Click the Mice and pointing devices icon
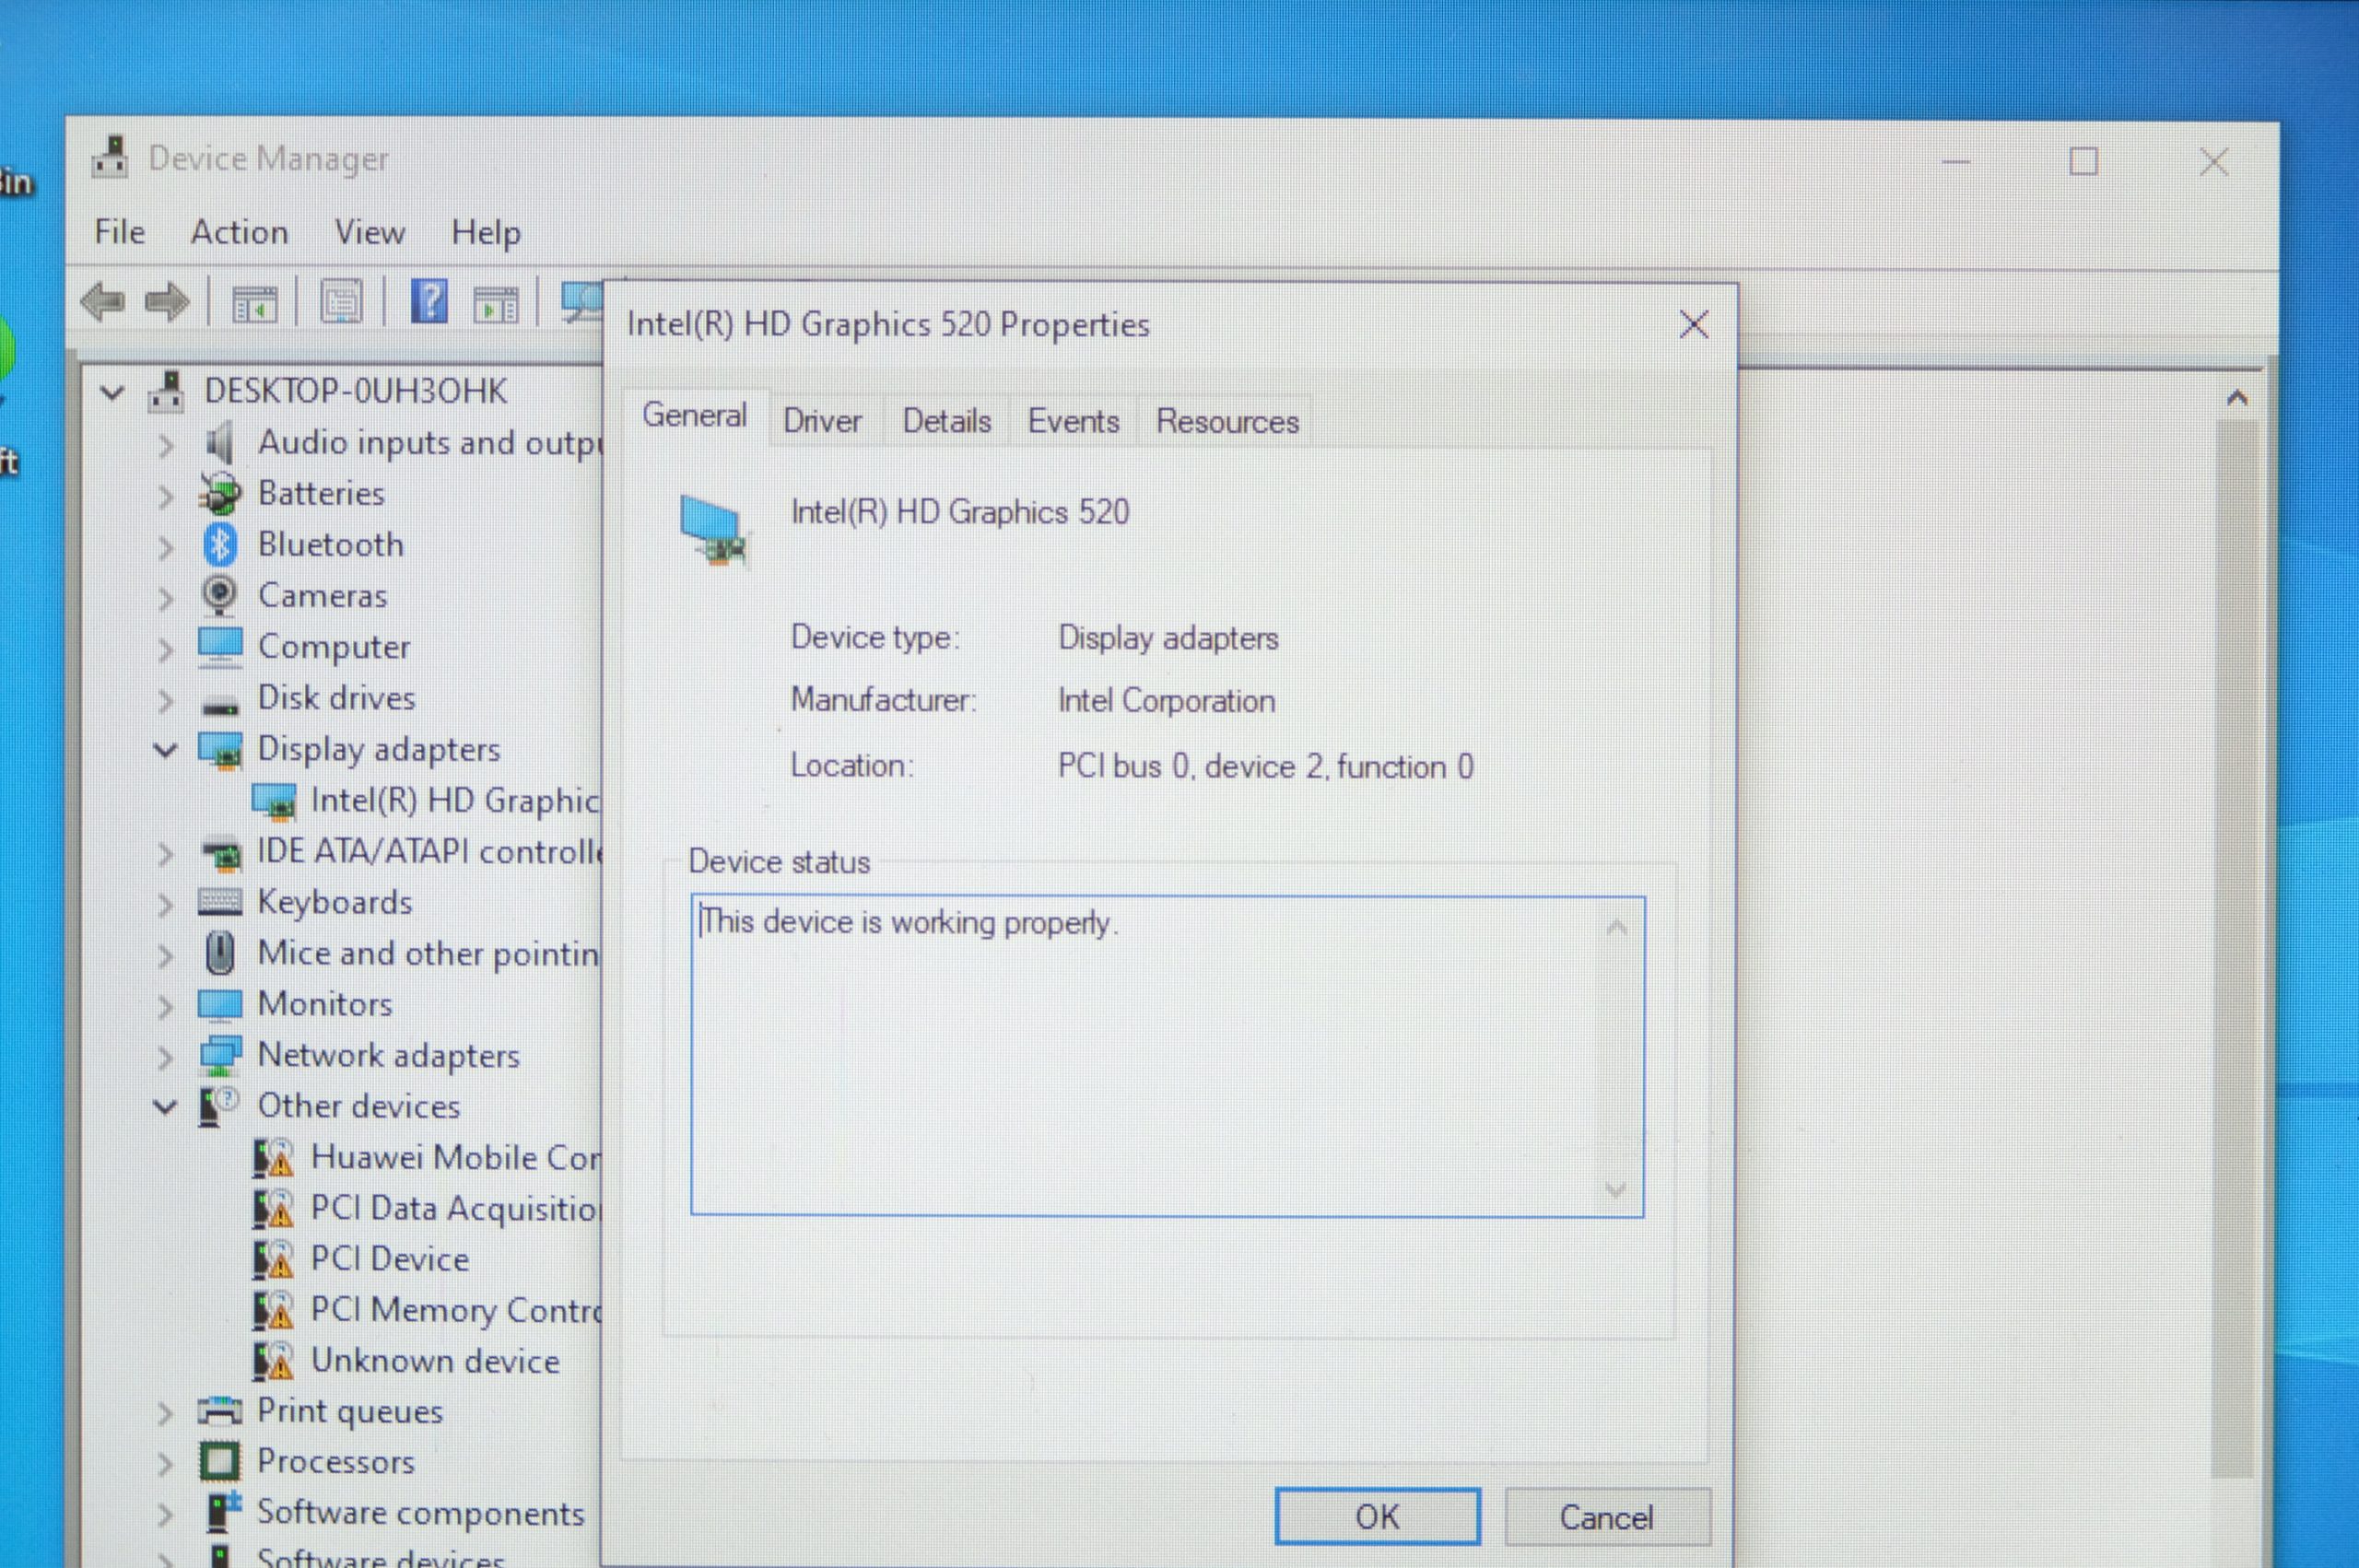Image resolution: width=2359 pixels, height=1568 pixels. click(220, 953)
